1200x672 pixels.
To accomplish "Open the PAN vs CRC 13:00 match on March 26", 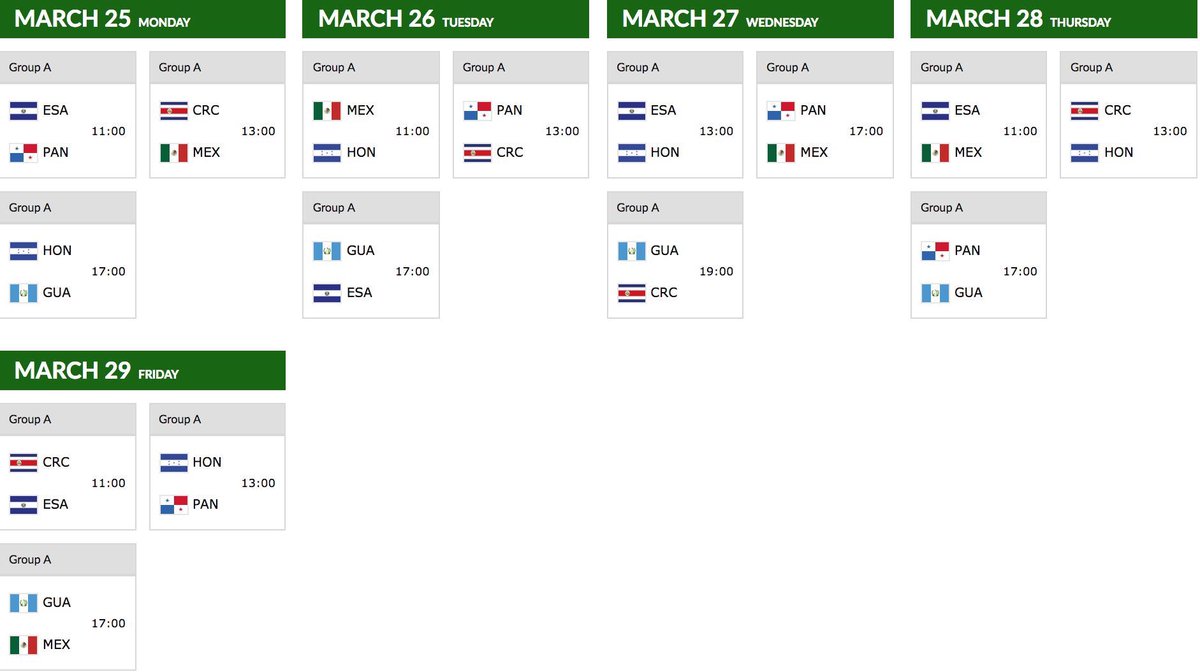I will tap(521, 115).
